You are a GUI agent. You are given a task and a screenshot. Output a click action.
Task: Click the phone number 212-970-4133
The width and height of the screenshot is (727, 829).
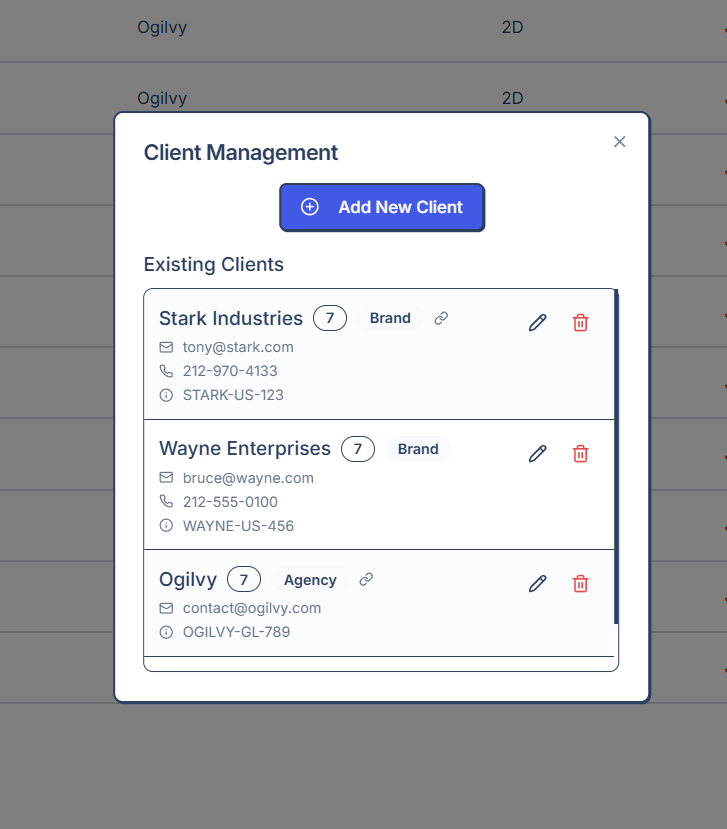click(230, 371)
